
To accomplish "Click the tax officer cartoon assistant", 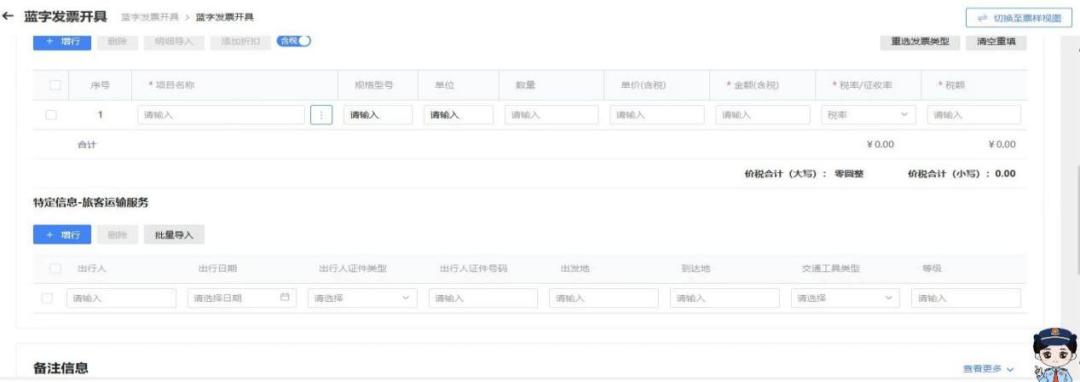I will [1055, 354].
